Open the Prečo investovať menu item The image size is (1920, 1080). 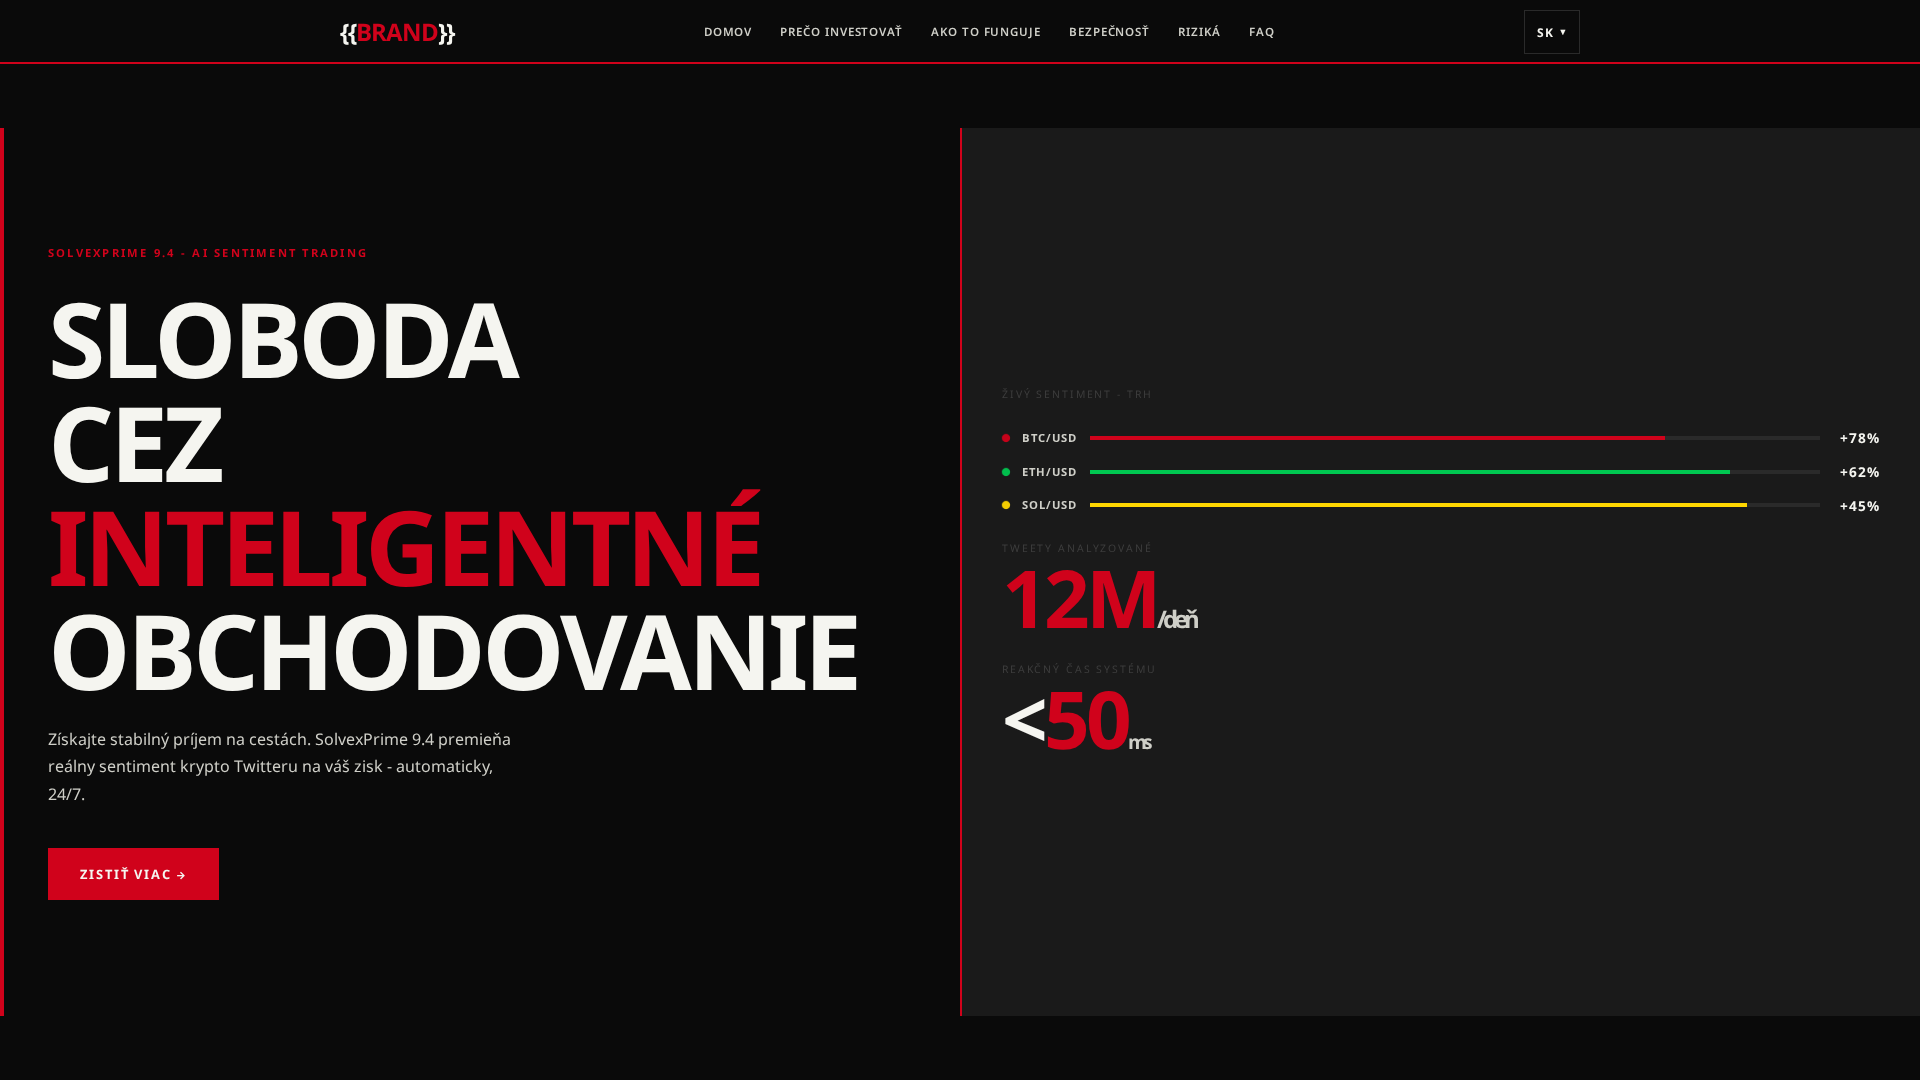click(840, 32)
